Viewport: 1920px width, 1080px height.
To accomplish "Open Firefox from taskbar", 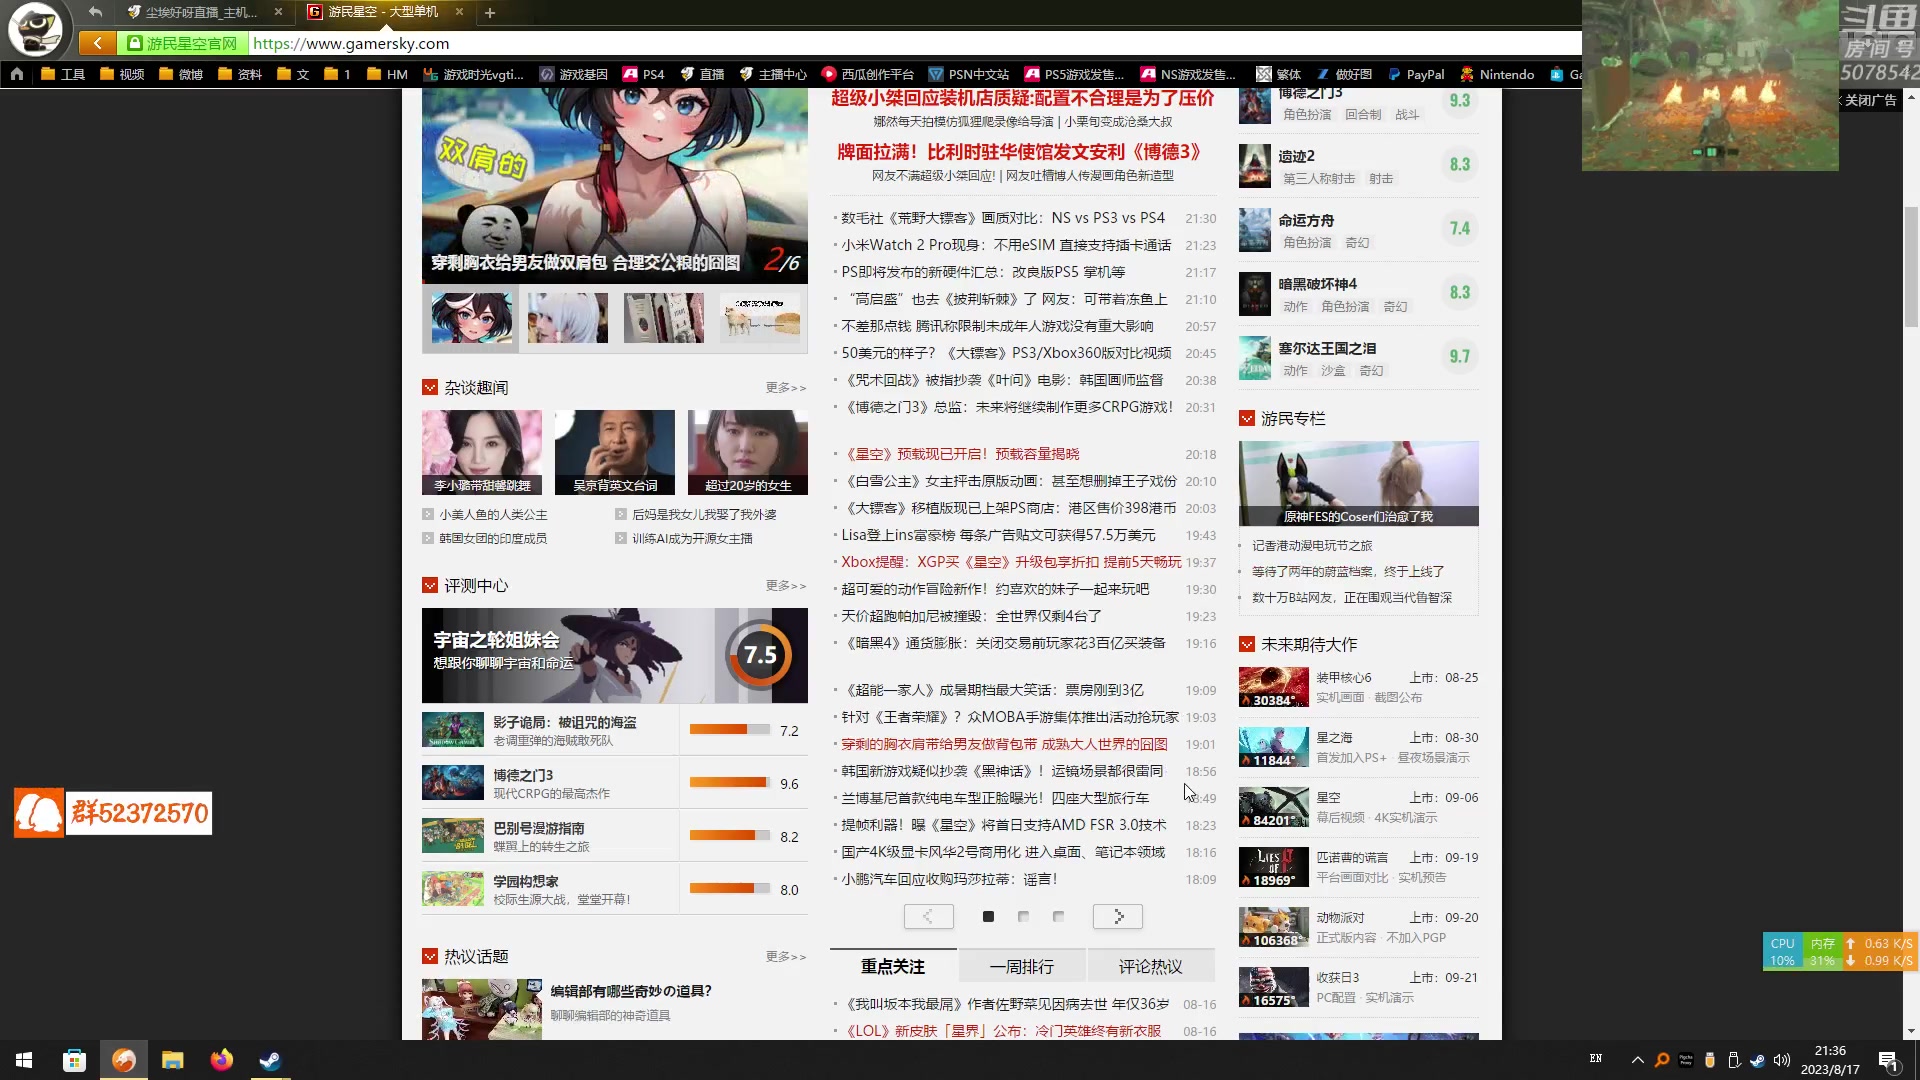I will [222, 1060].
